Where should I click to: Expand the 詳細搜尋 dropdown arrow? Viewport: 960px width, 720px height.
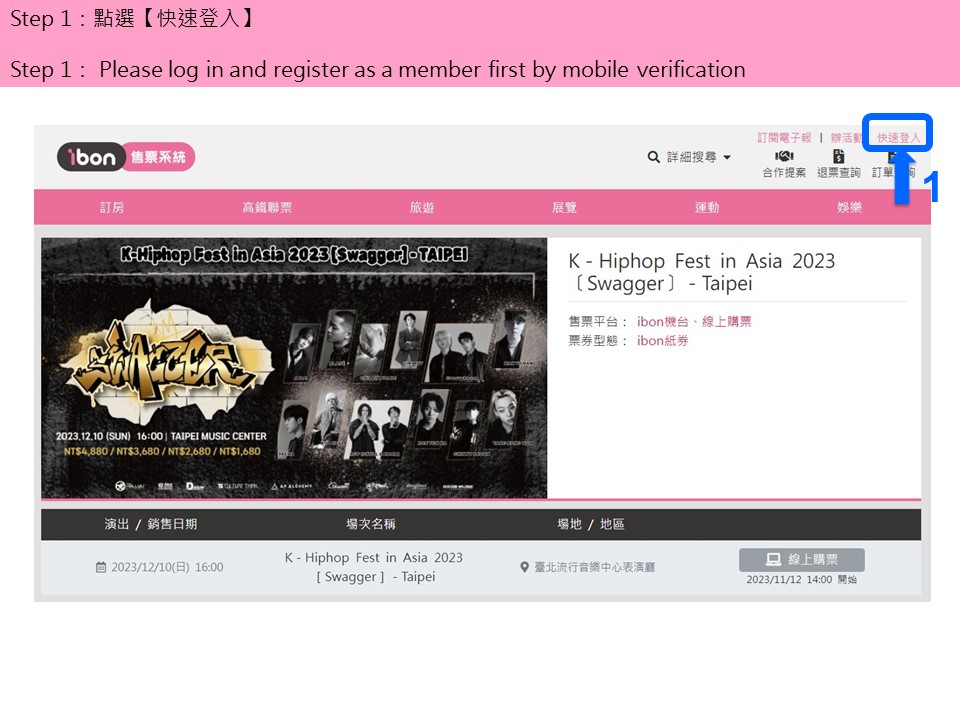727,158
